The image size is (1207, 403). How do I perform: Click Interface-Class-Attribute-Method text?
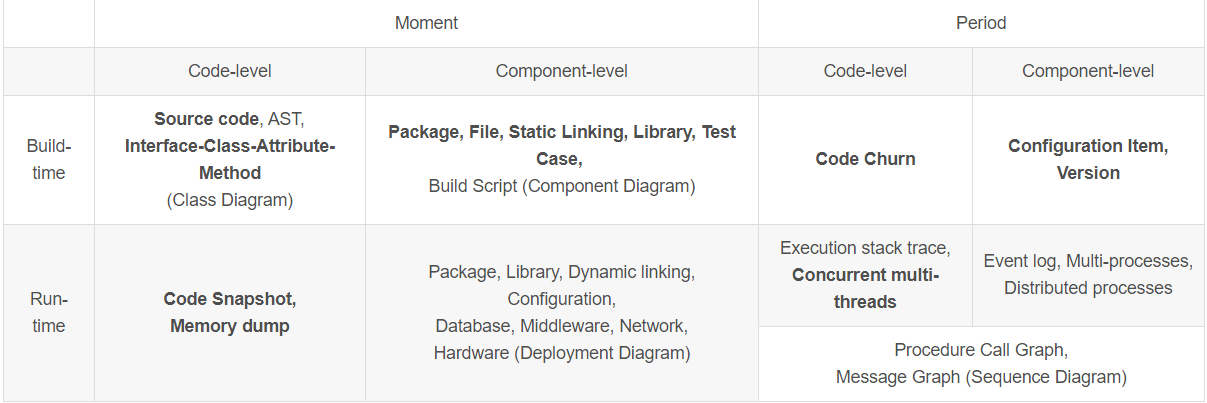tap(230, 159)
